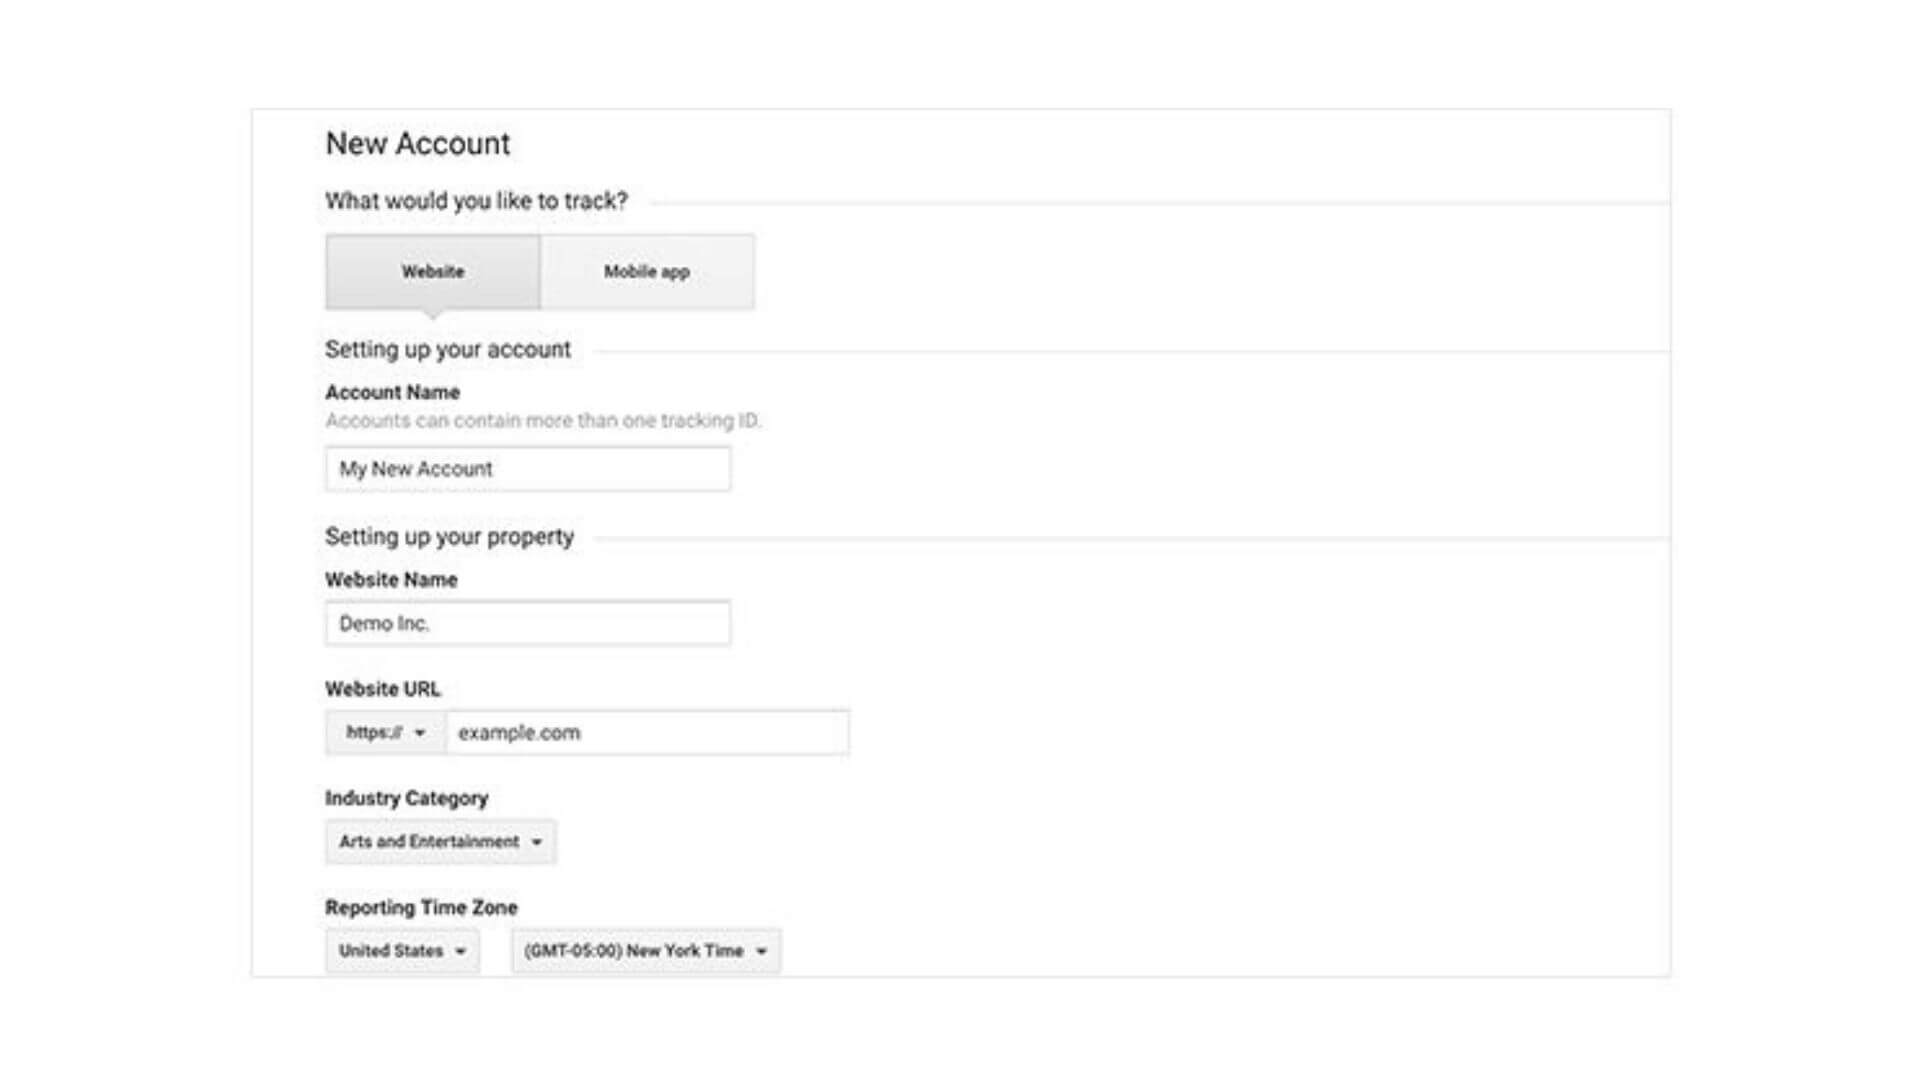The image size is (1920, 1080).
Task: Switch to the Mobile app tab
Action: [647, 272]
